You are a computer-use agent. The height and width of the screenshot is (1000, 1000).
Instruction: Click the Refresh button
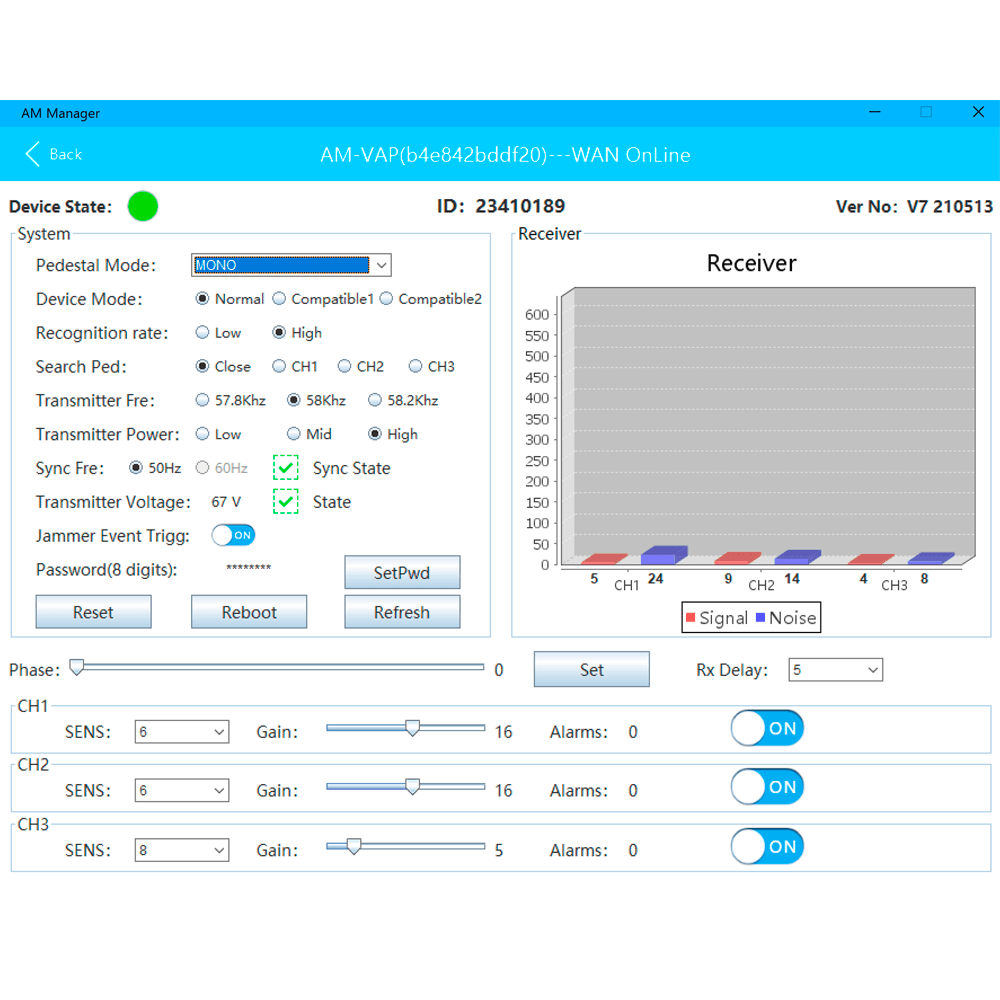point(402,612)
